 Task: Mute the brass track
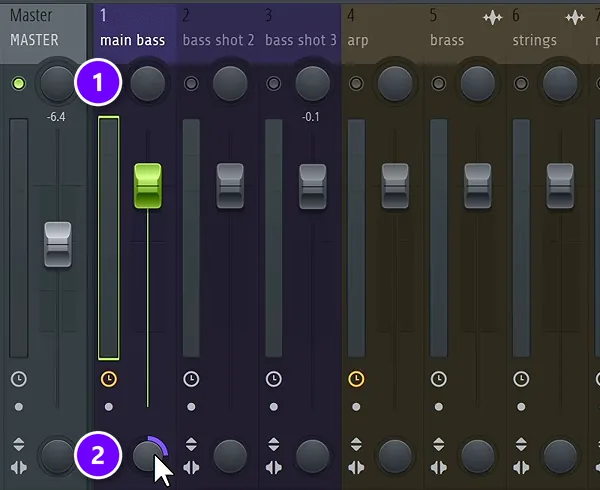439,83
